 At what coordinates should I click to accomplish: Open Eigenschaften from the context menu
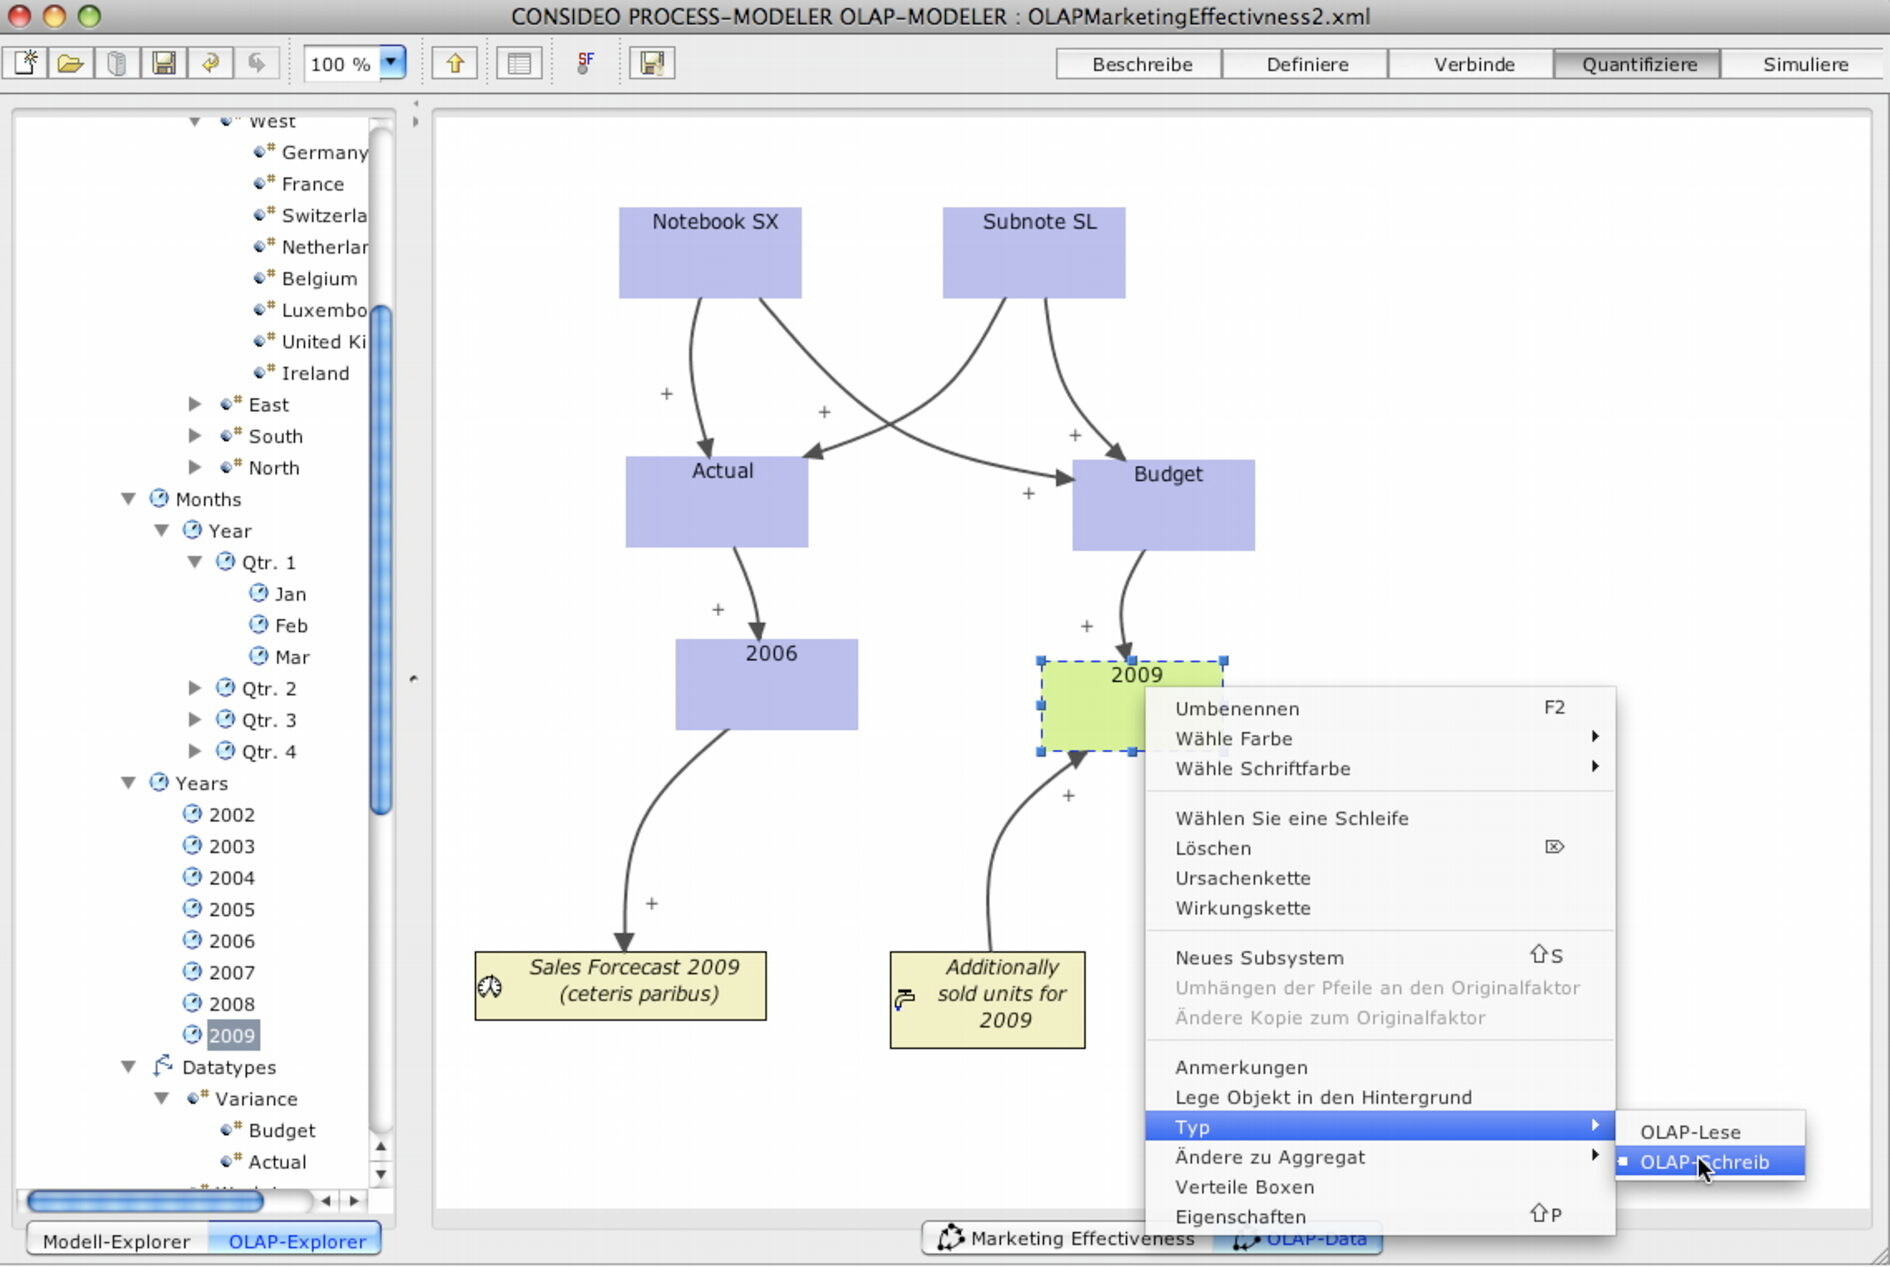[x=1380, y=1217]
